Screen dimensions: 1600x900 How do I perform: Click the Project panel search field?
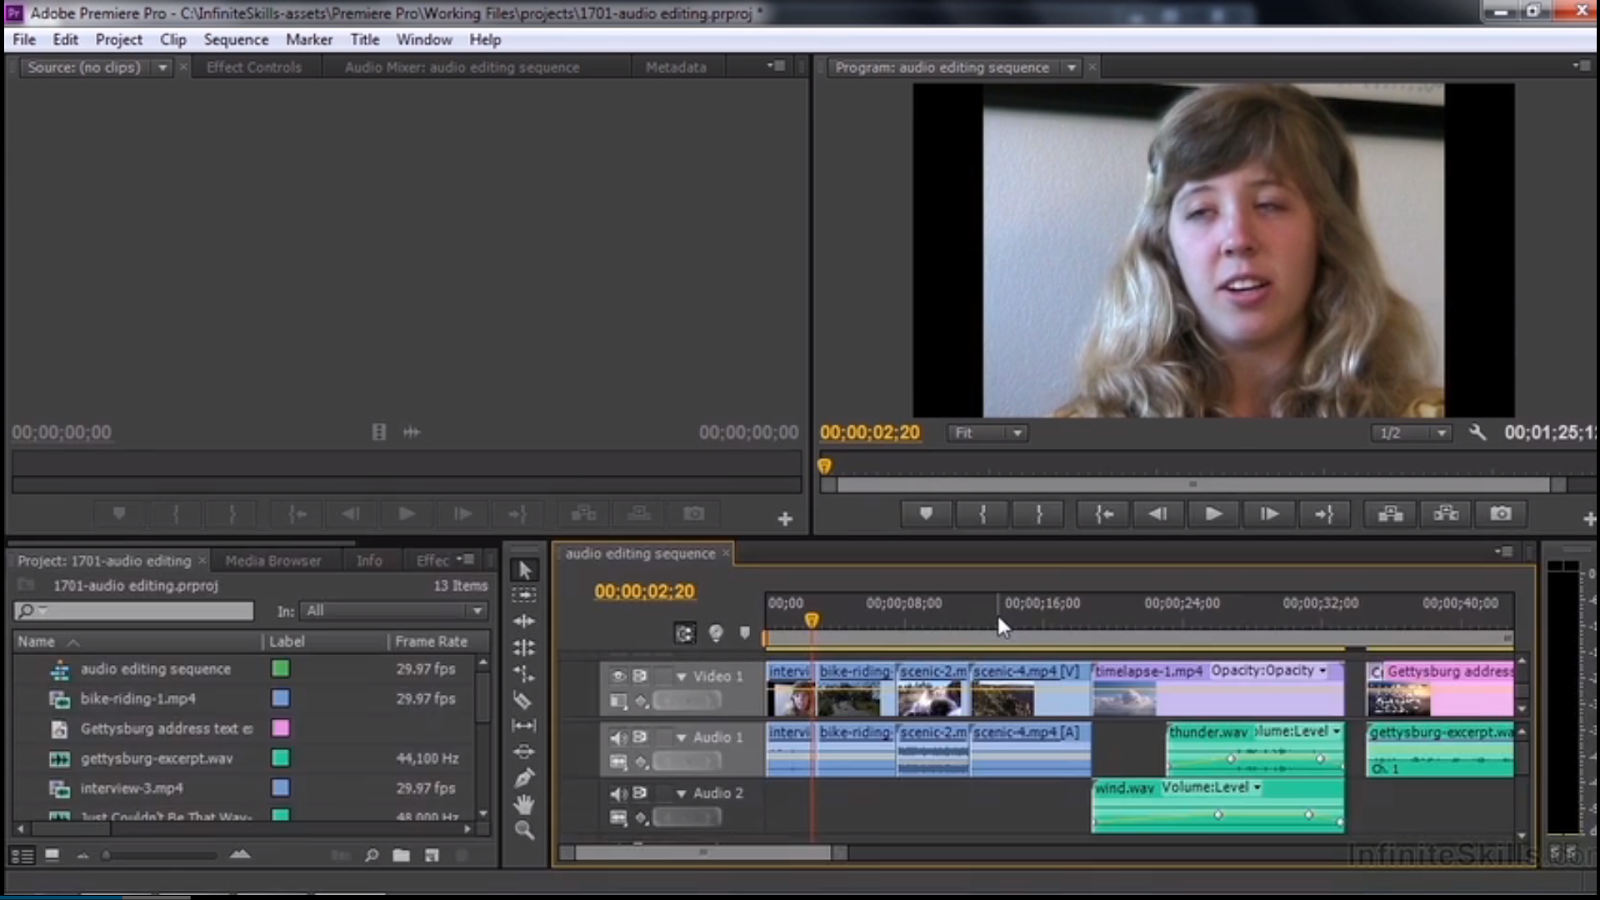pyautogui.click(x=134, y=611)
